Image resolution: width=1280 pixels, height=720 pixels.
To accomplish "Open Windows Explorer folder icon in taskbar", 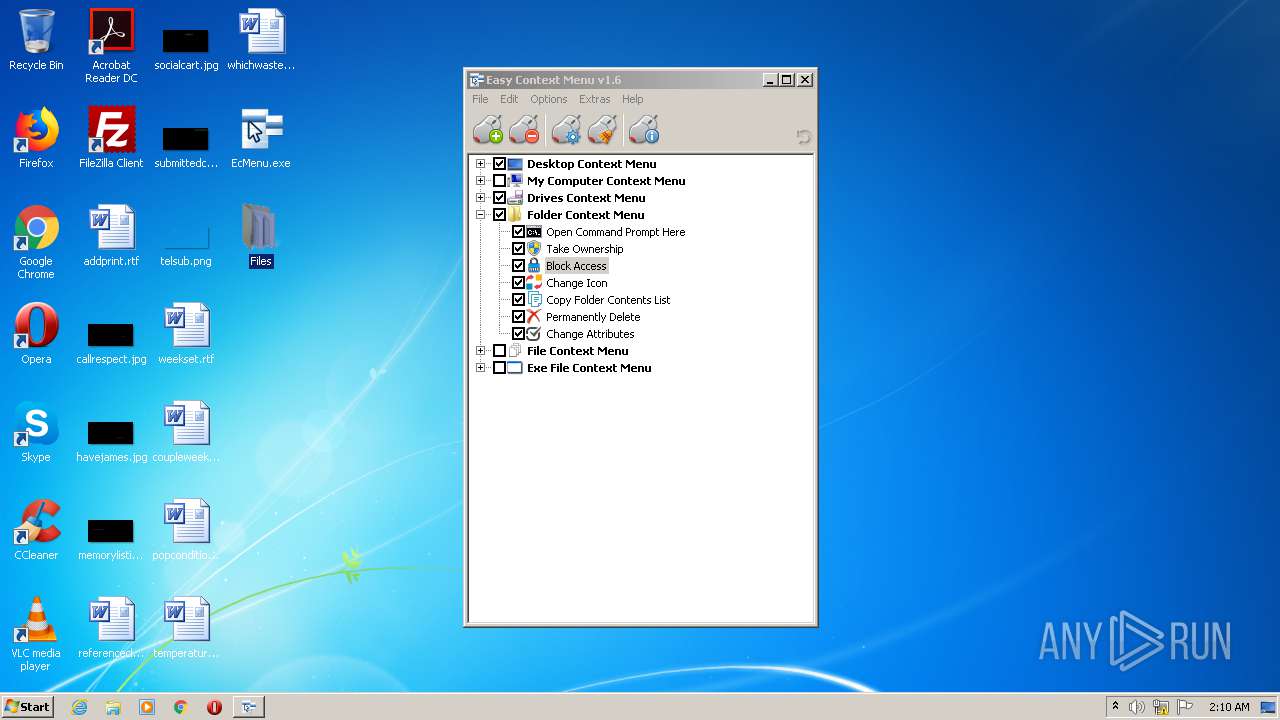I will pyautogui.click(x=113, y=707).
